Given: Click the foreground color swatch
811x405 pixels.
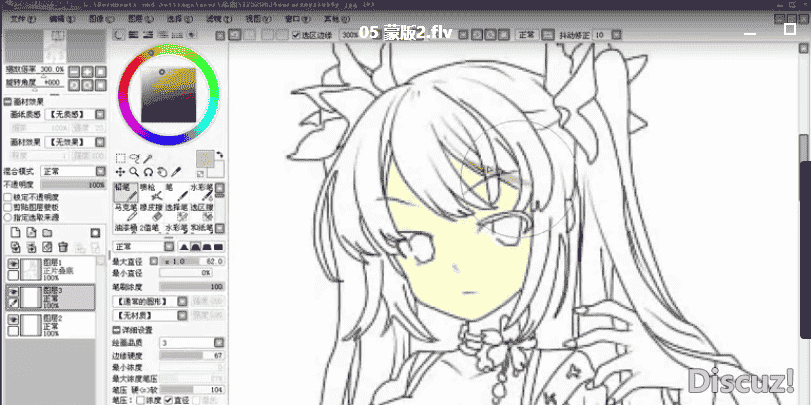Looking at the screenshot, I should [205, 159].
